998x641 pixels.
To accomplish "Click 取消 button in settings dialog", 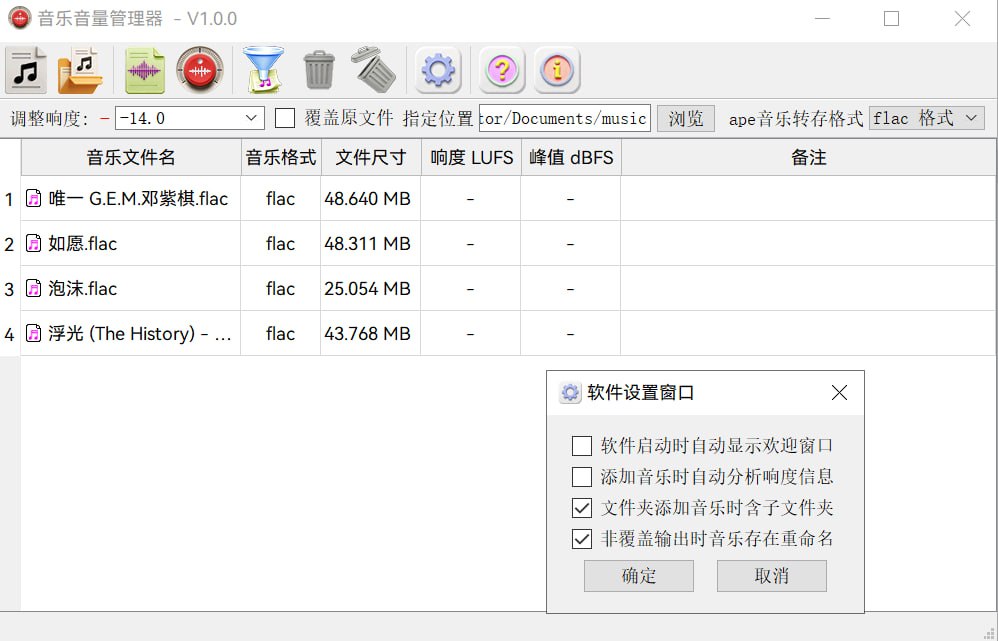I will [772, 576].
